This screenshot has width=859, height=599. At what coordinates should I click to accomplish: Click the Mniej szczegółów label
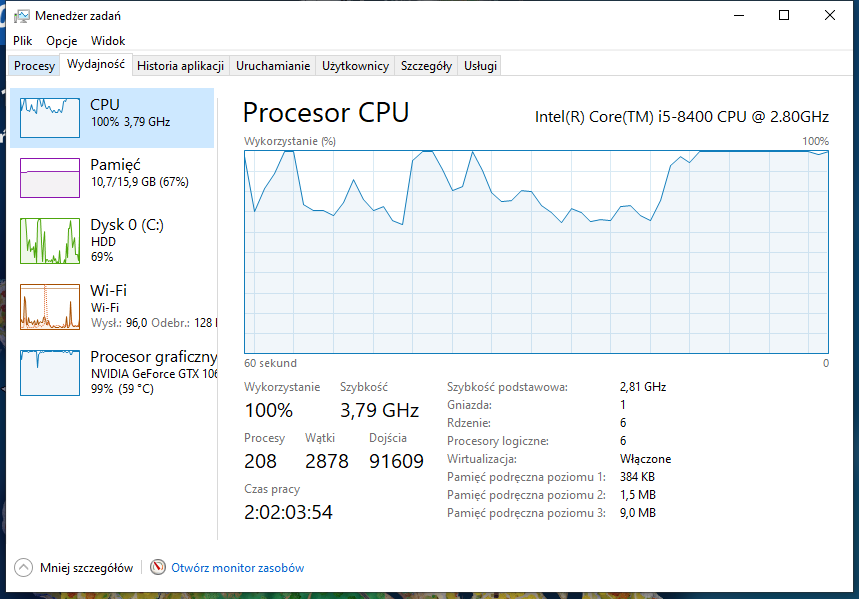coord(87,568)
